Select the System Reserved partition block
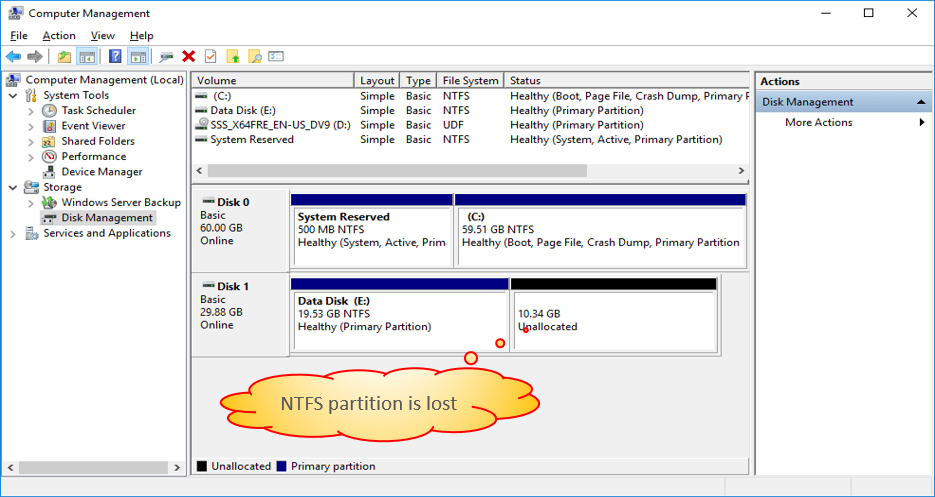The width and height of the screenshot is (935, 497). click(371, 230)
